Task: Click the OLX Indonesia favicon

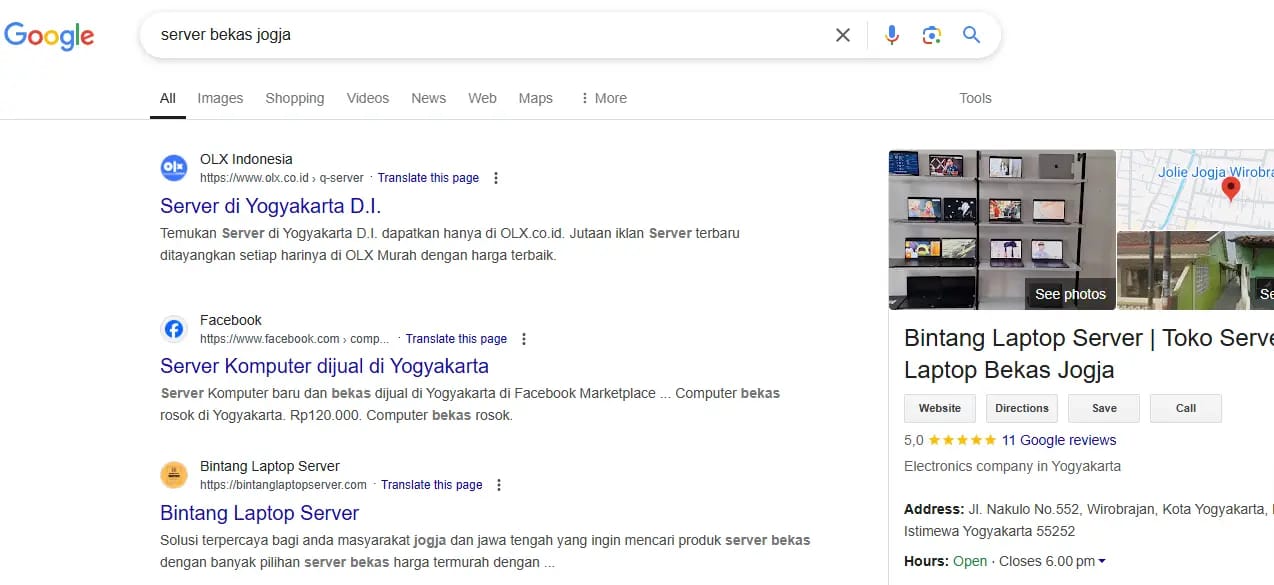Action: pos(174,168)
